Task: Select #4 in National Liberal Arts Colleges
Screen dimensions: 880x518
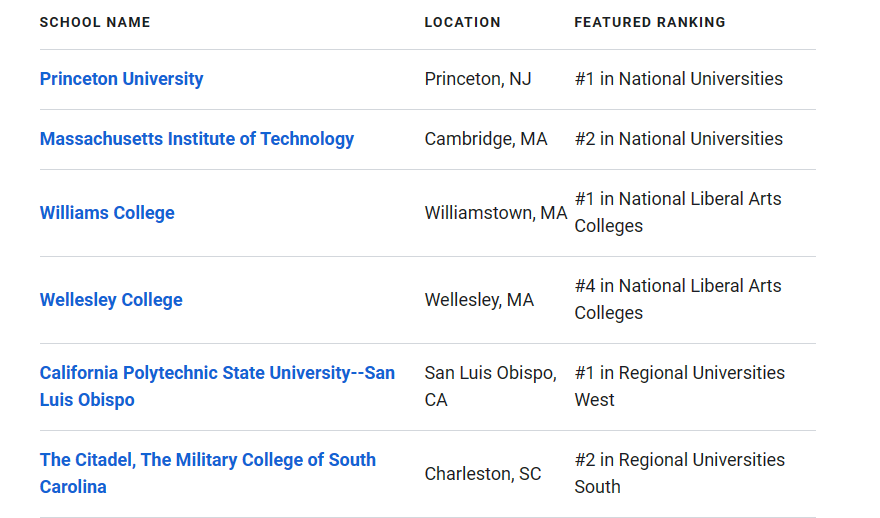Action: pyautogui.click(x=678, y=299)
